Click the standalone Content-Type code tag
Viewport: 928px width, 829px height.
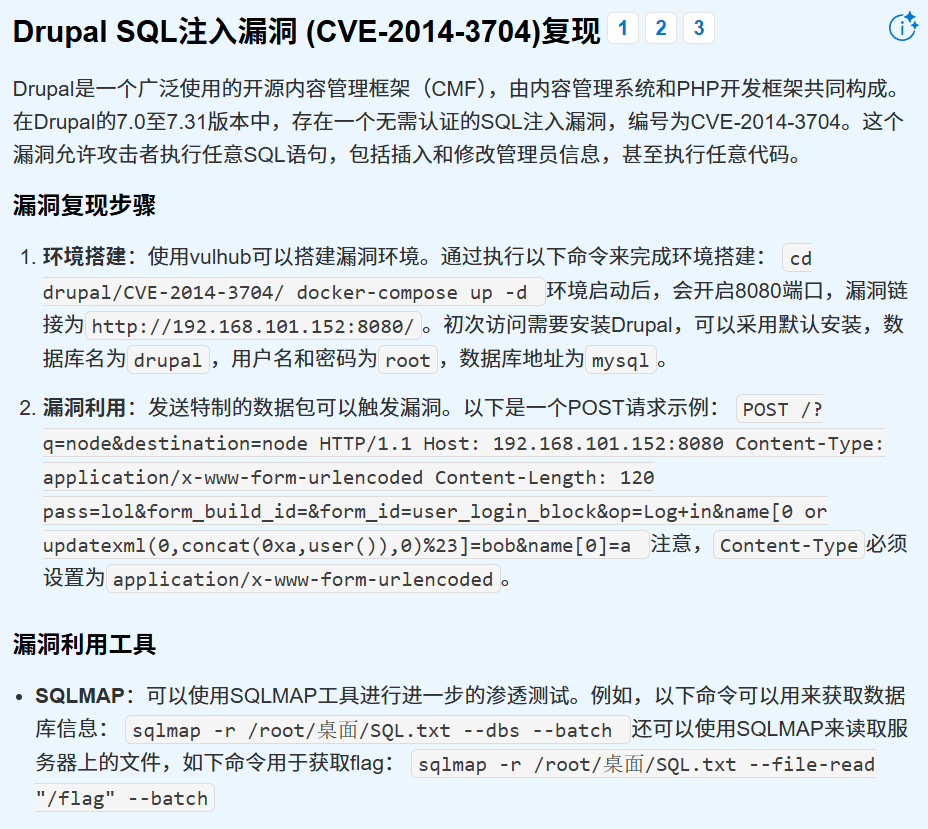(x=789, y=545)
